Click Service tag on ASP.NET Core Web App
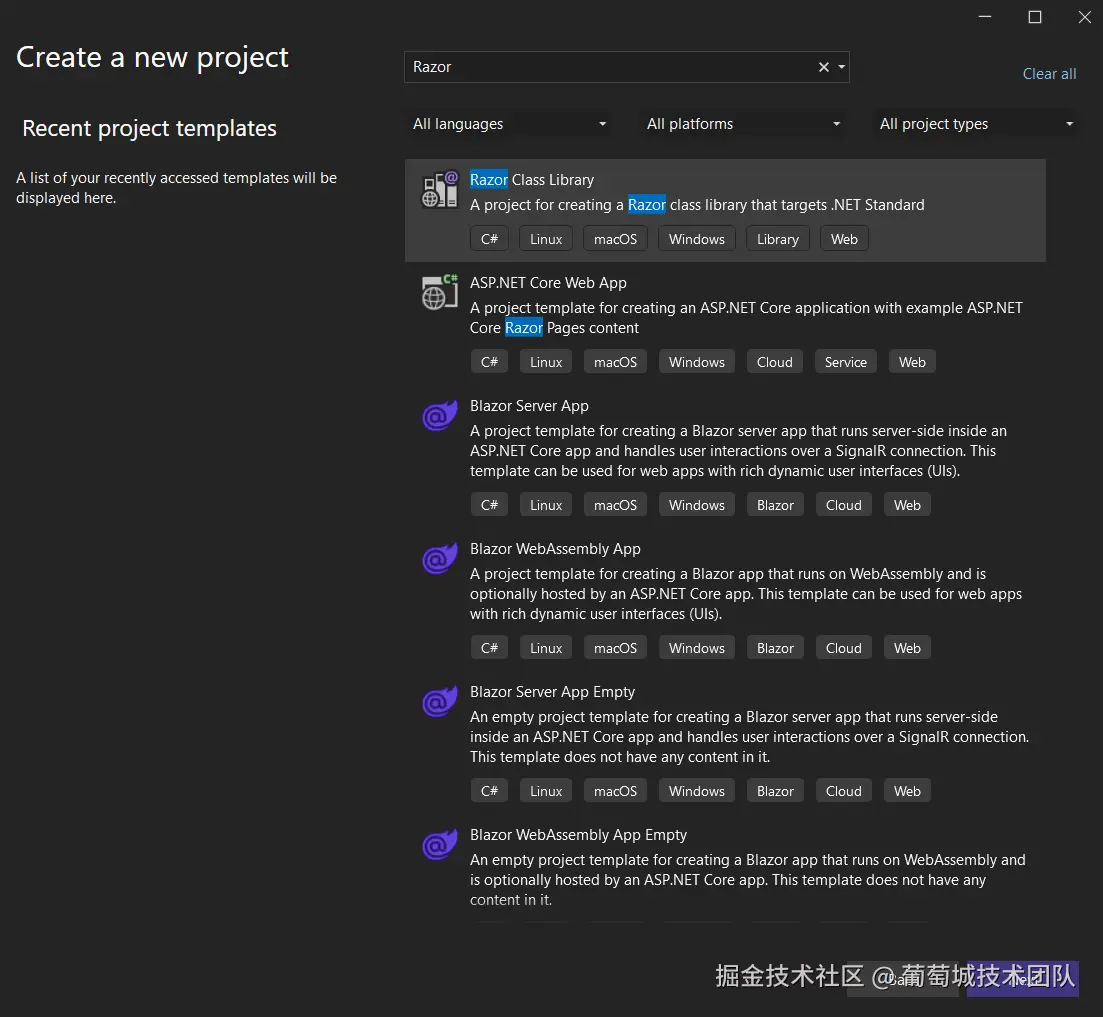Image resolution: width=1103 pixels, height=1017 pixels. point(846,362)
